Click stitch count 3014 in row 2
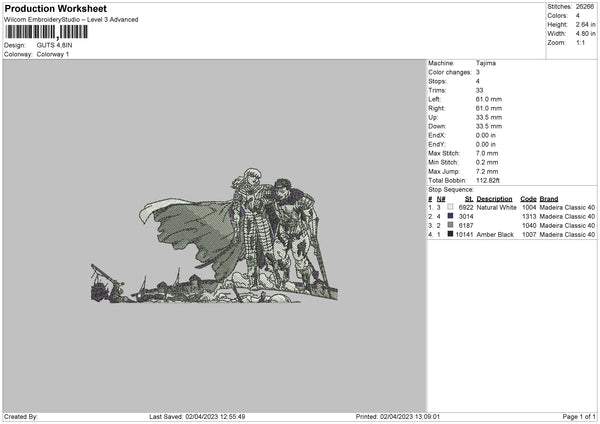Image resolution: width=600 pixels, height=424 pixels. point(466,217)
